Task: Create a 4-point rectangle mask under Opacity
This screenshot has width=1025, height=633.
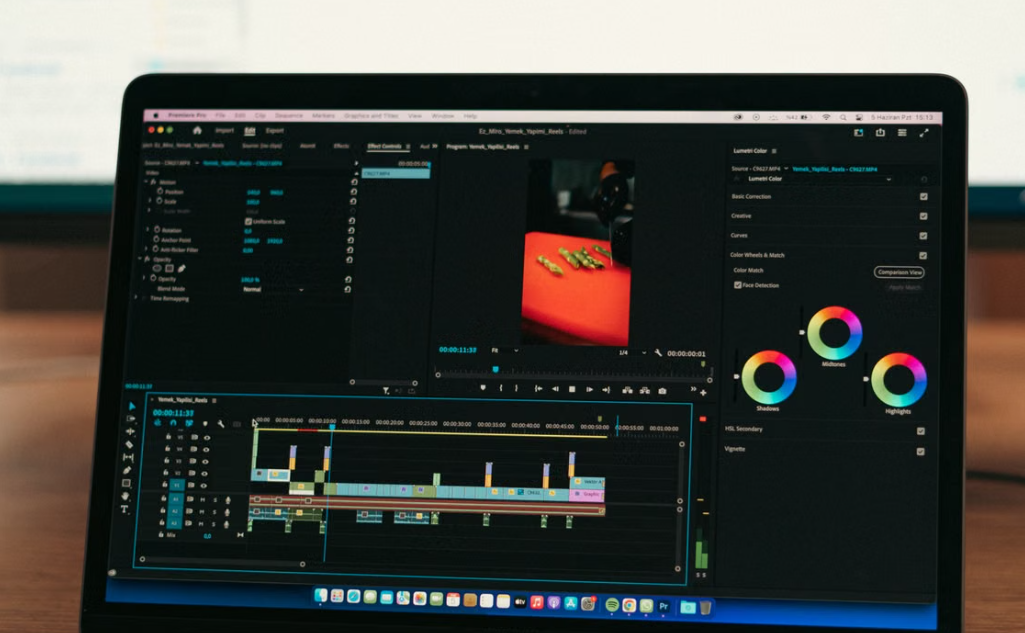Action: pos(169,268)
